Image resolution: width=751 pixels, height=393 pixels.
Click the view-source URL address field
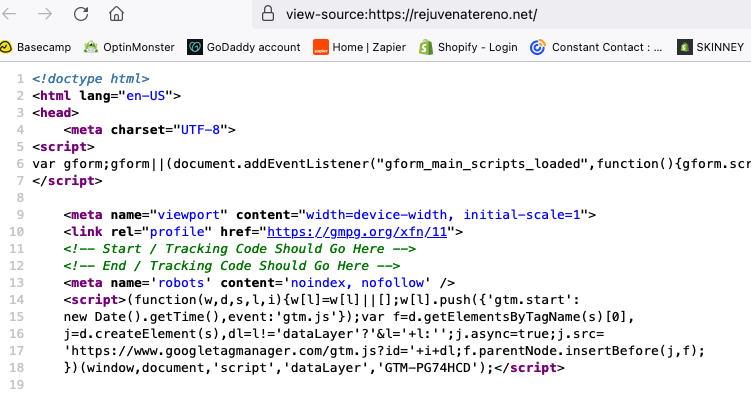tap(501, 14)
